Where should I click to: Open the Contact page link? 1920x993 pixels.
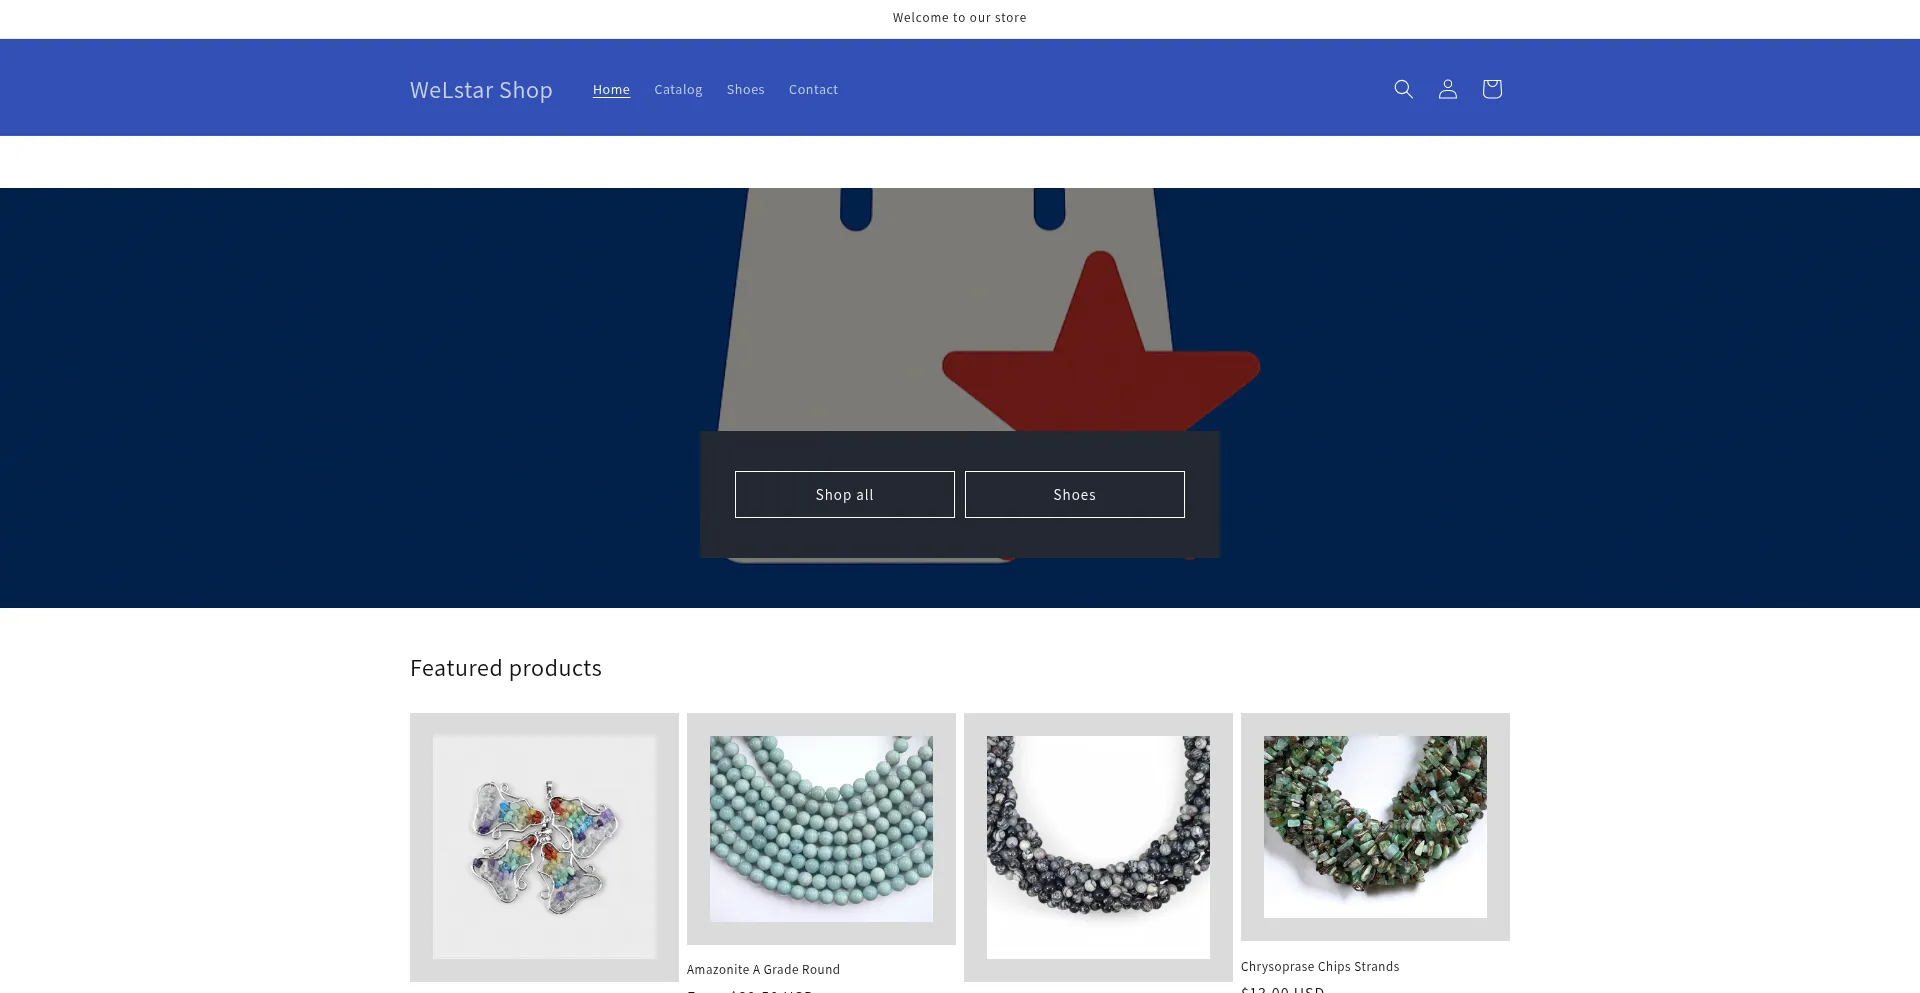(813, 90)
